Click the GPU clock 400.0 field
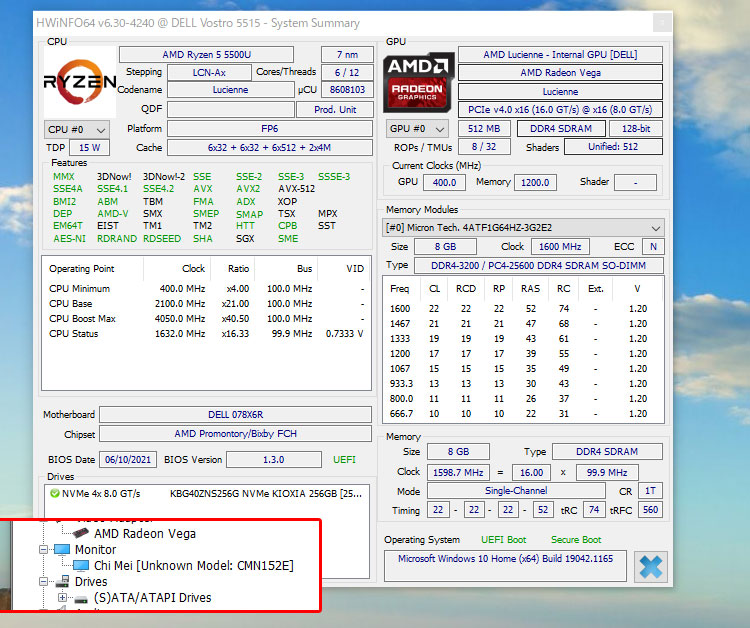This screenshot has width=750, height=628. click(444, 182)
